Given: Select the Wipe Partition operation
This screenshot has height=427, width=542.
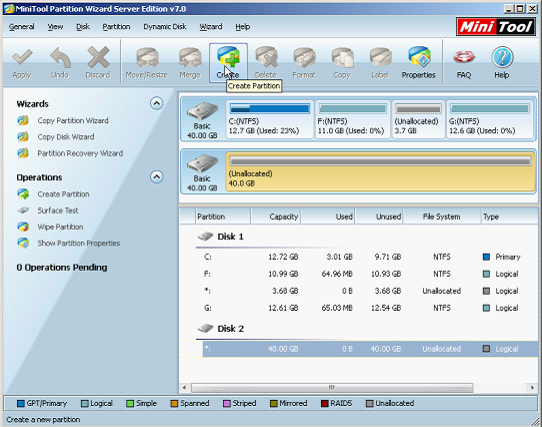Looking at the screenshot, I should tap(60, 227).
